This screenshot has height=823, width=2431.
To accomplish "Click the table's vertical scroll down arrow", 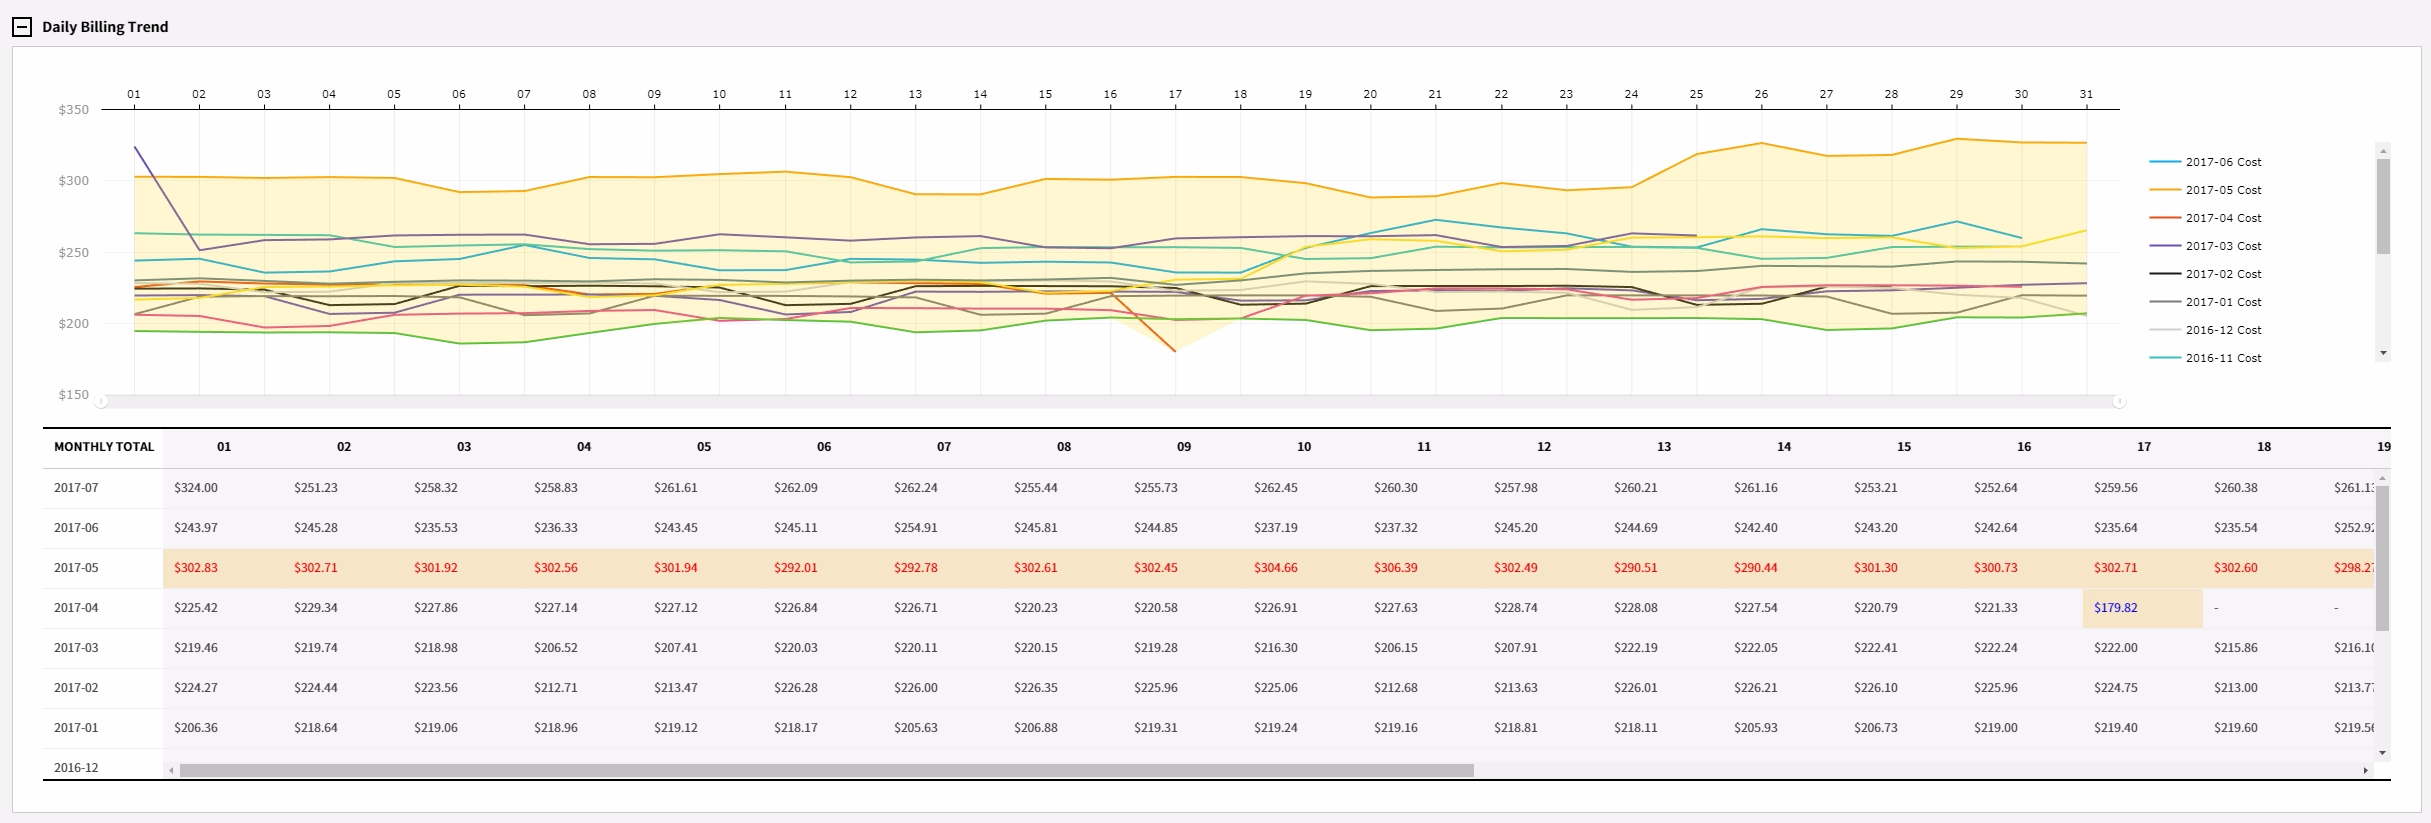I will (2383, 752).
